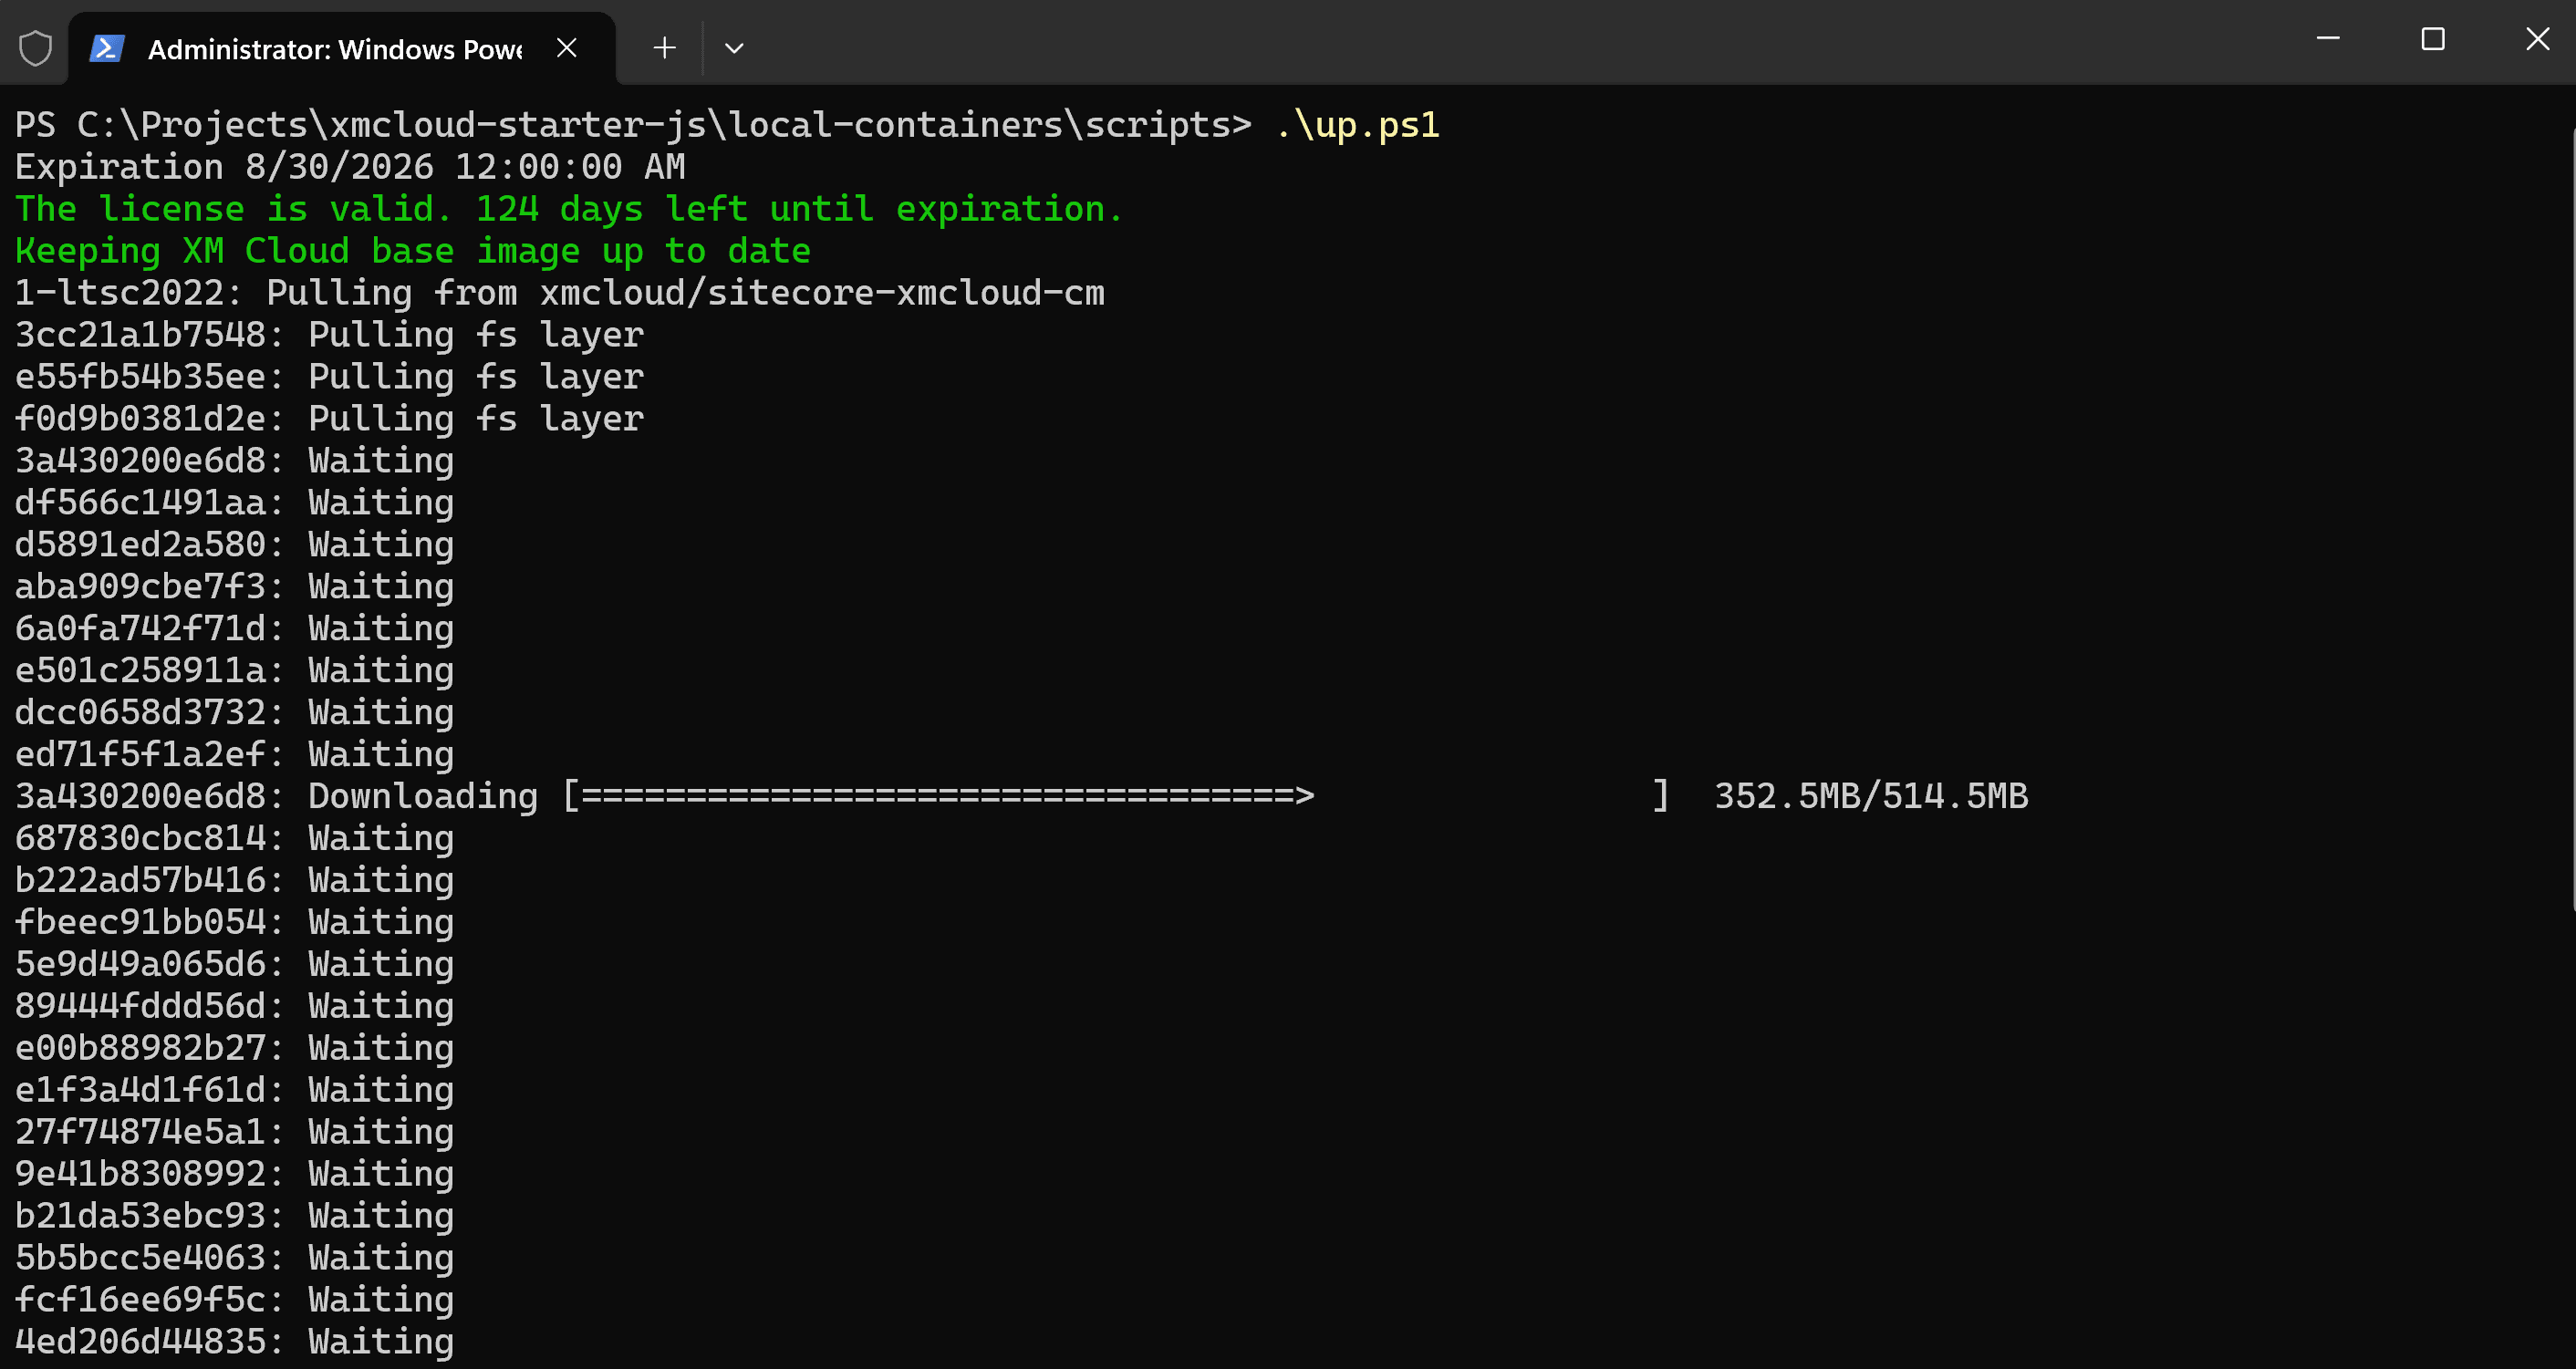Image resolution: width=2576 pixels, height=1369 pixels.
Task: Click the layer ID 3cc21a1b7548
Action: click(140, 335)
